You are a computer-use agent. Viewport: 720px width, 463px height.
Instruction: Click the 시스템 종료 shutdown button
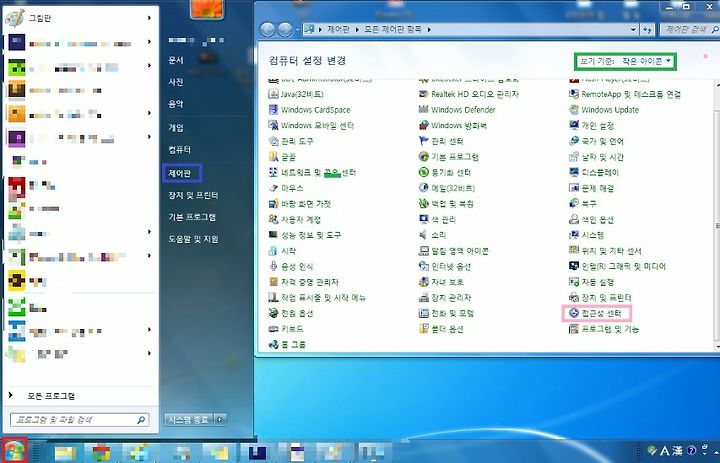[x=189, y=419]
